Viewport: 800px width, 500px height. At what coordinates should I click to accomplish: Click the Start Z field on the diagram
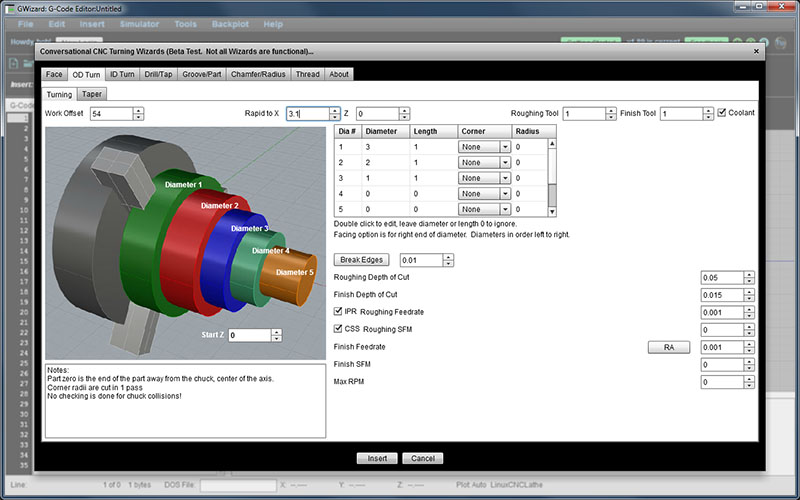coord(250,335)
